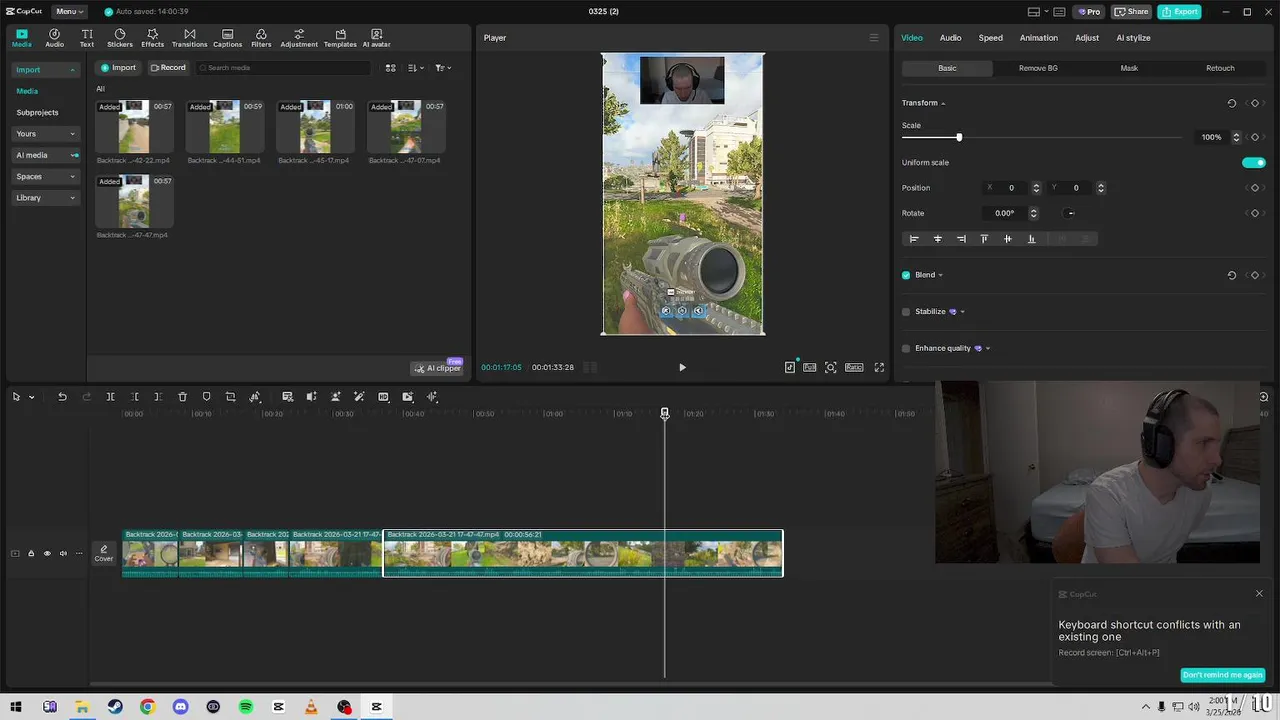Play the video preview

click(682, 367)
